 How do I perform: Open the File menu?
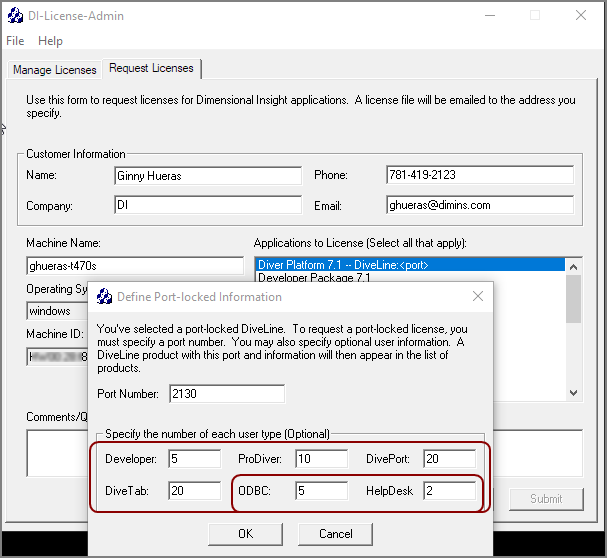coord(15,41)
